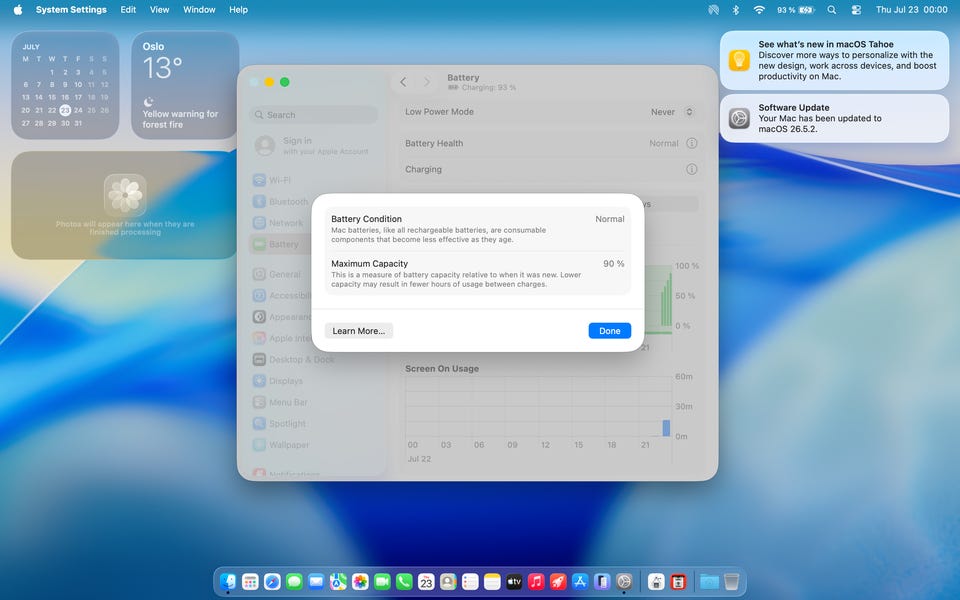Open the App Store Dock icon
Image resolution: width=960 pixels, height=600 pixels.
coord(580,581)
